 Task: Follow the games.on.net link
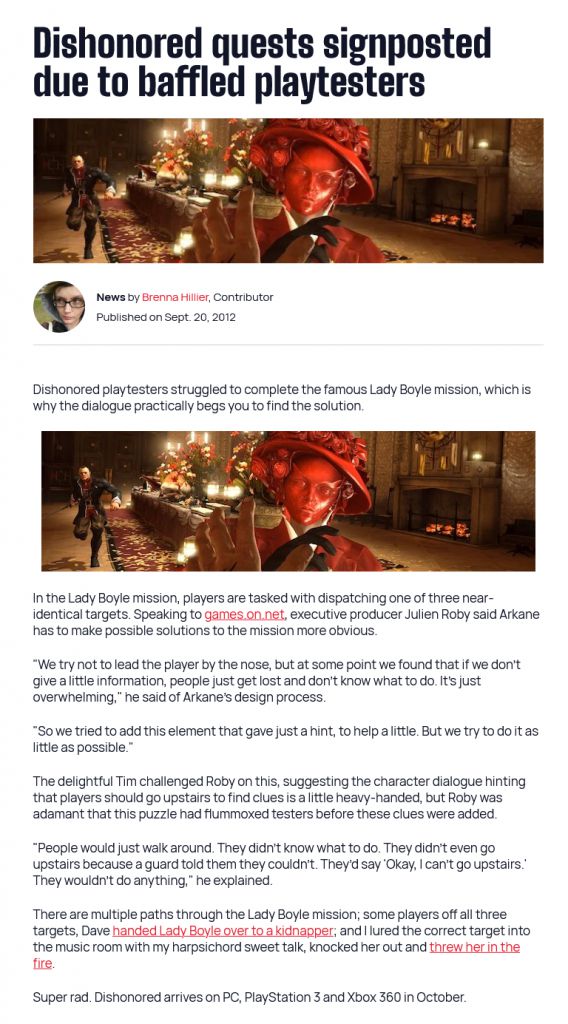tap(246, 615)
